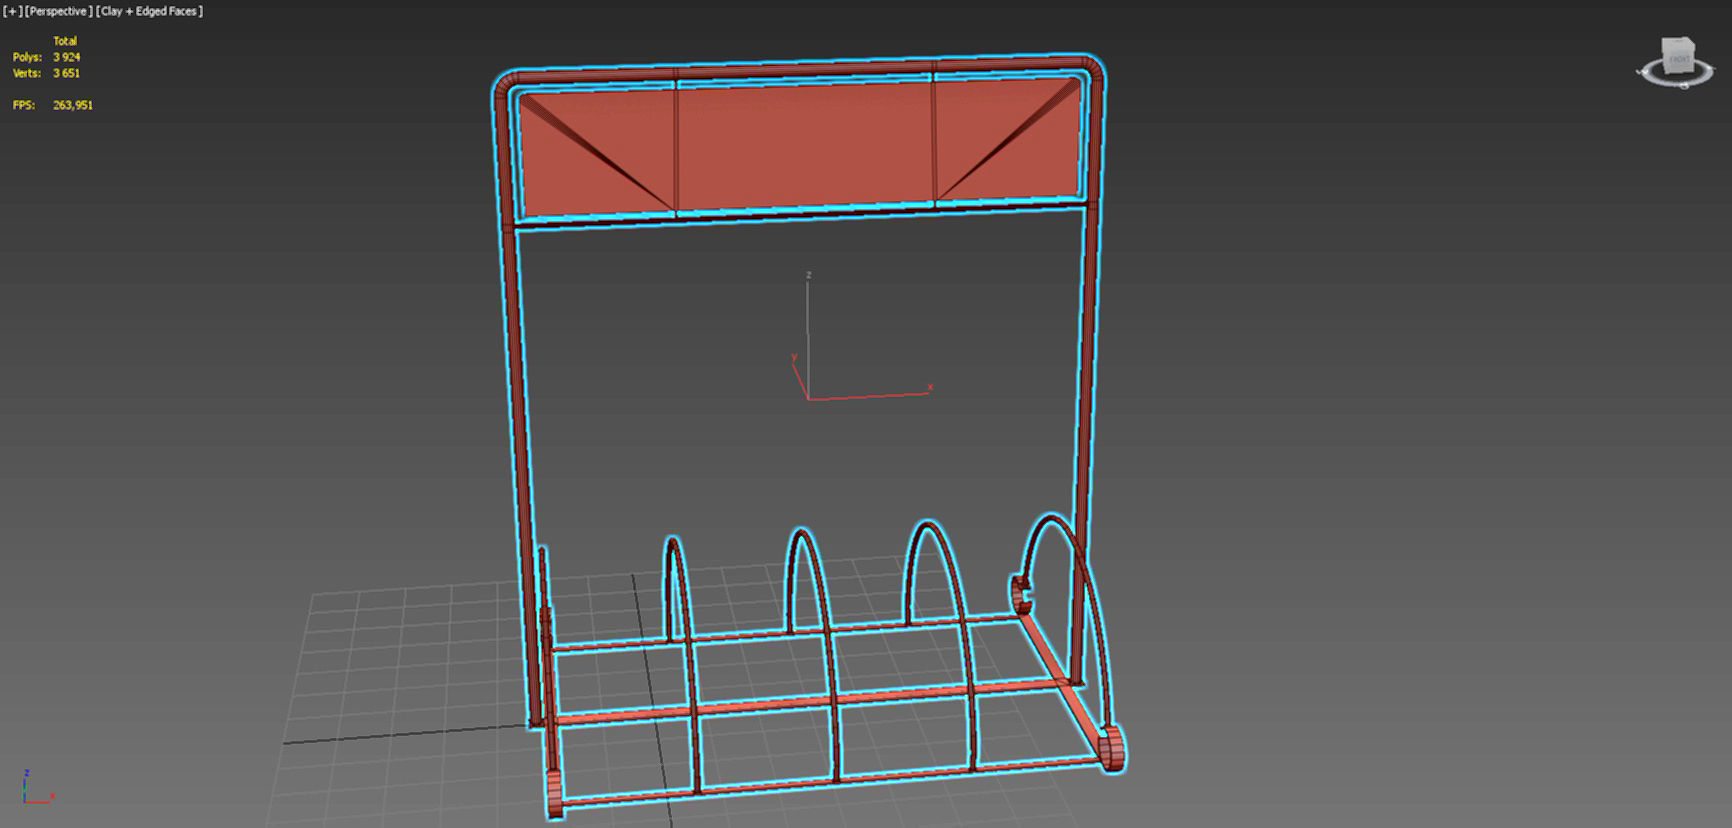This screenshot has width=1732, height=828.
Task: Open the Clay + Edged Faces shading menu
Action: click(x=150, y=11)
